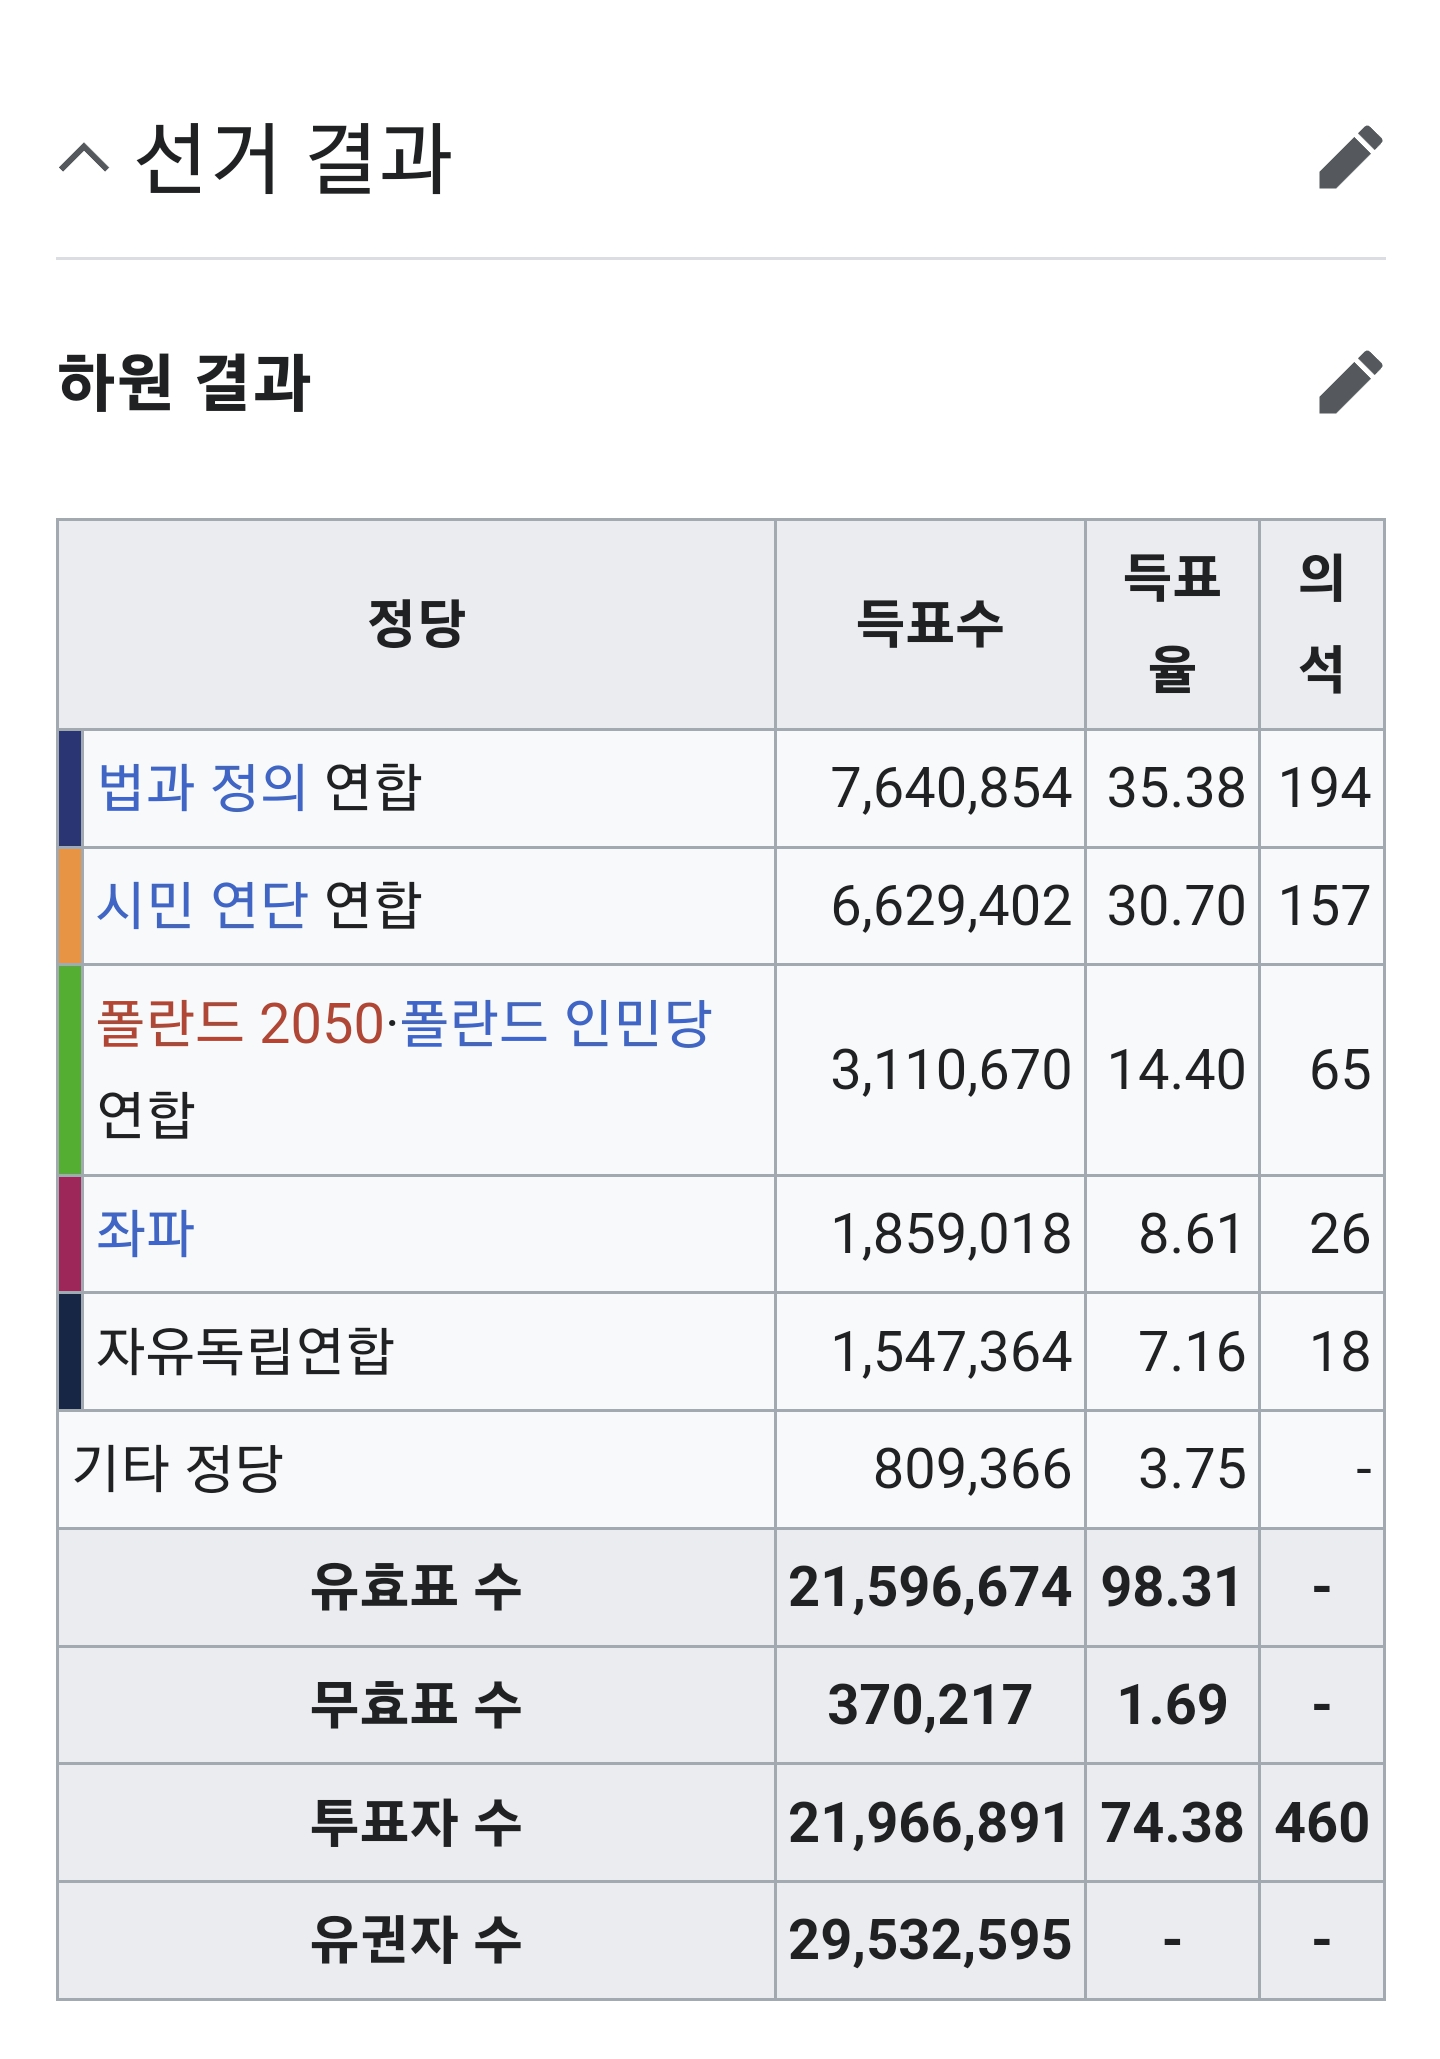Tap the 선거 결과 section heading
The width and height of the screenshot is (1440, 2059).
point(293,158)
